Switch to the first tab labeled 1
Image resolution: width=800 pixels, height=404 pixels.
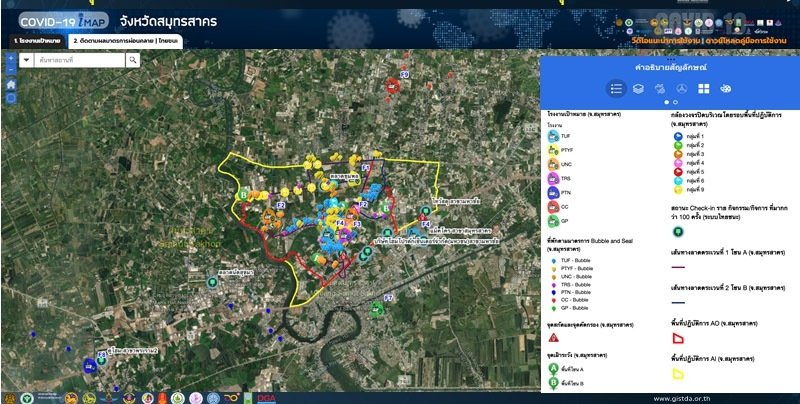pos(35,41)
